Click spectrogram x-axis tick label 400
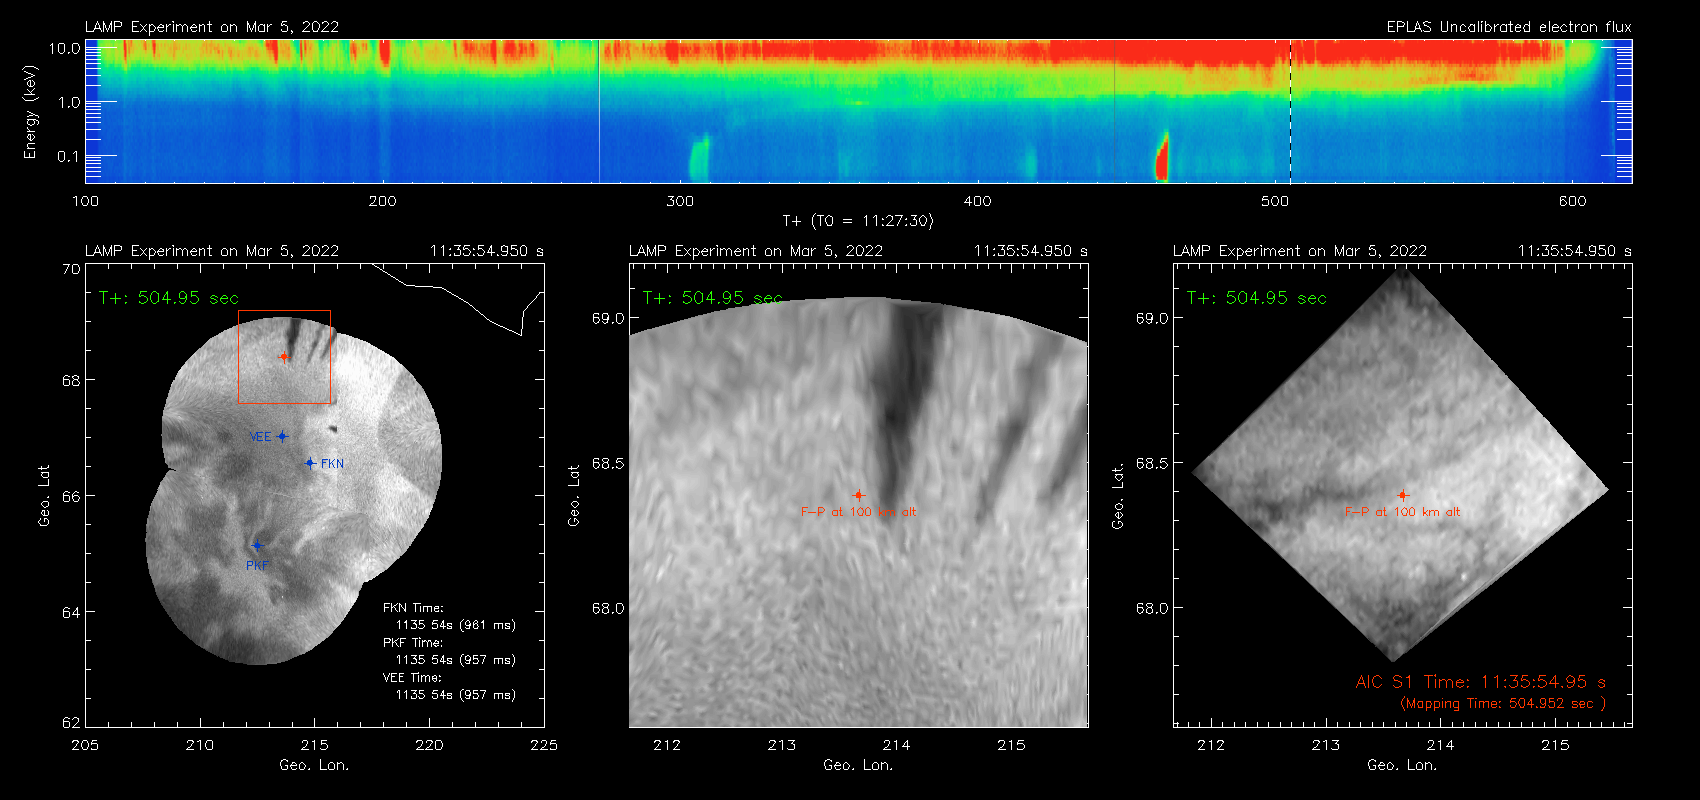The width and height of the screenshot is (1700, 800). (x=977, y=201)
